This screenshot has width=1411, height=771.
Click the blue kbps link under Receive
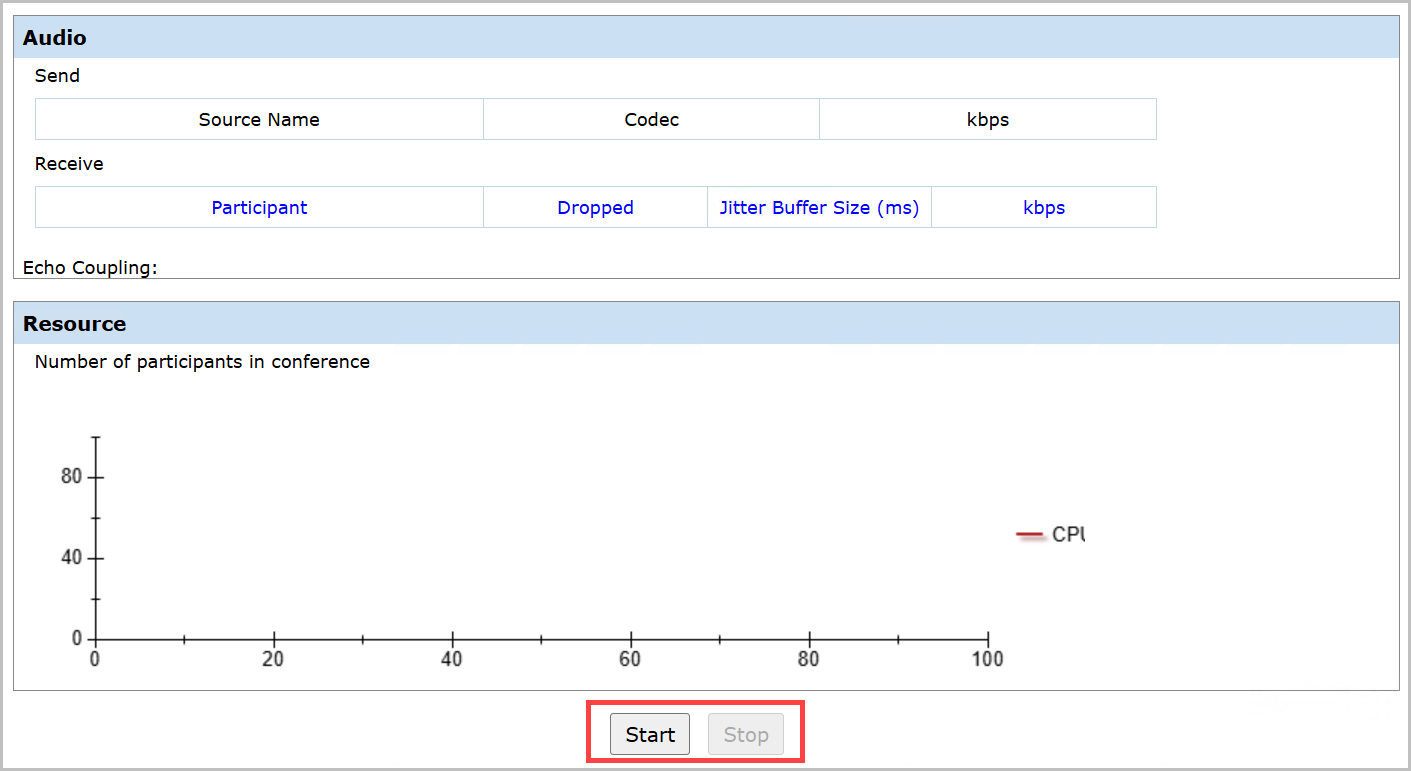(x=1044, y=208)
